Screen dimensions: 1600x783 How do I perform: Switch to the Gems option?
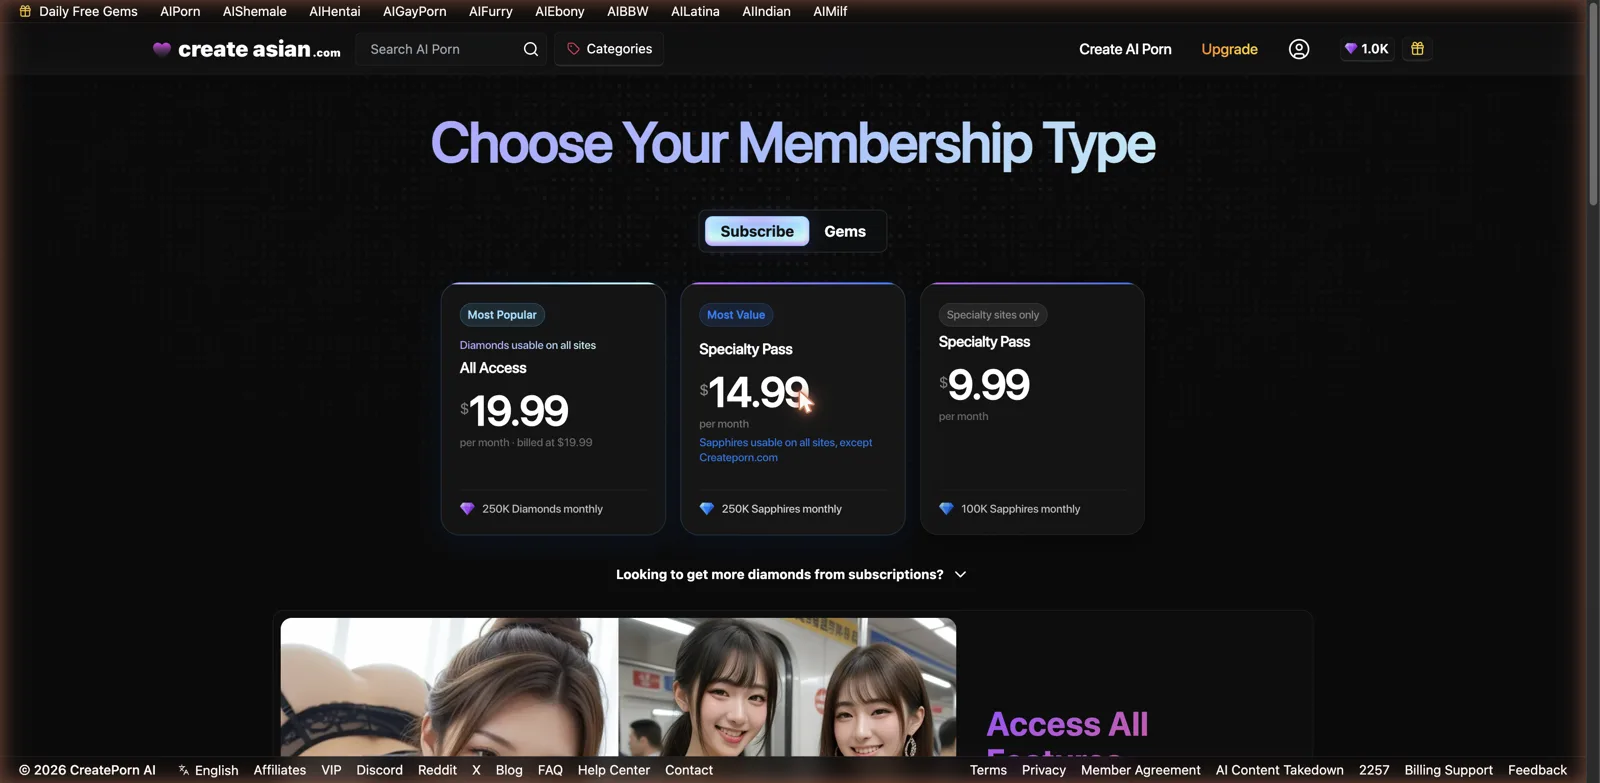[x=845, y=231]
